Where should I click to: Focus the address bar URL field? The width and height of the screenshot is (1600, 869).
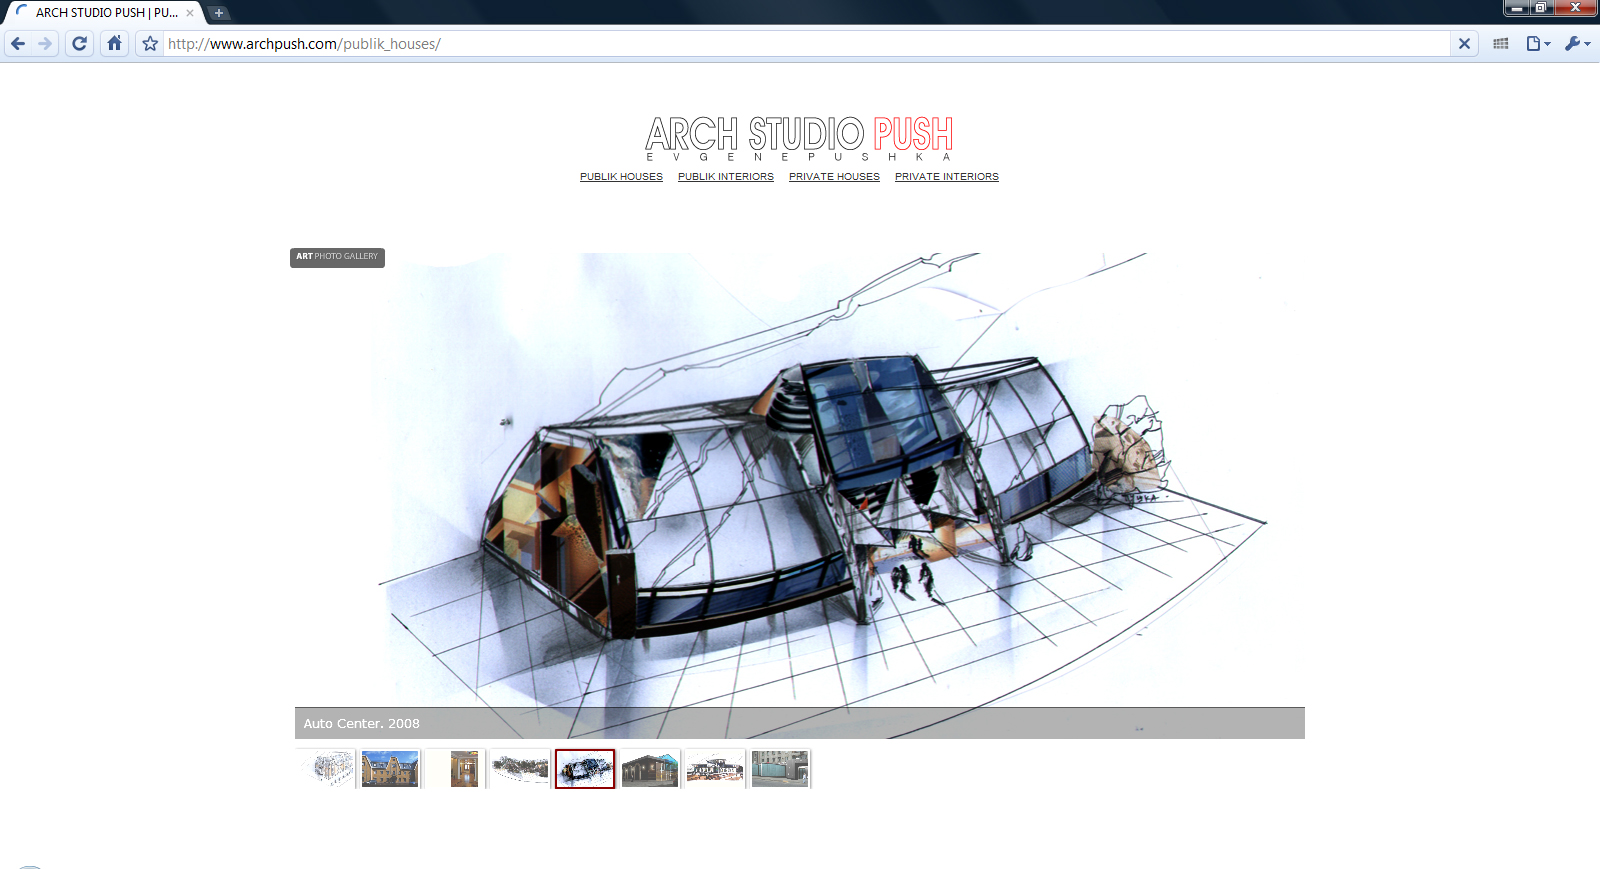(x=806, y=44)
